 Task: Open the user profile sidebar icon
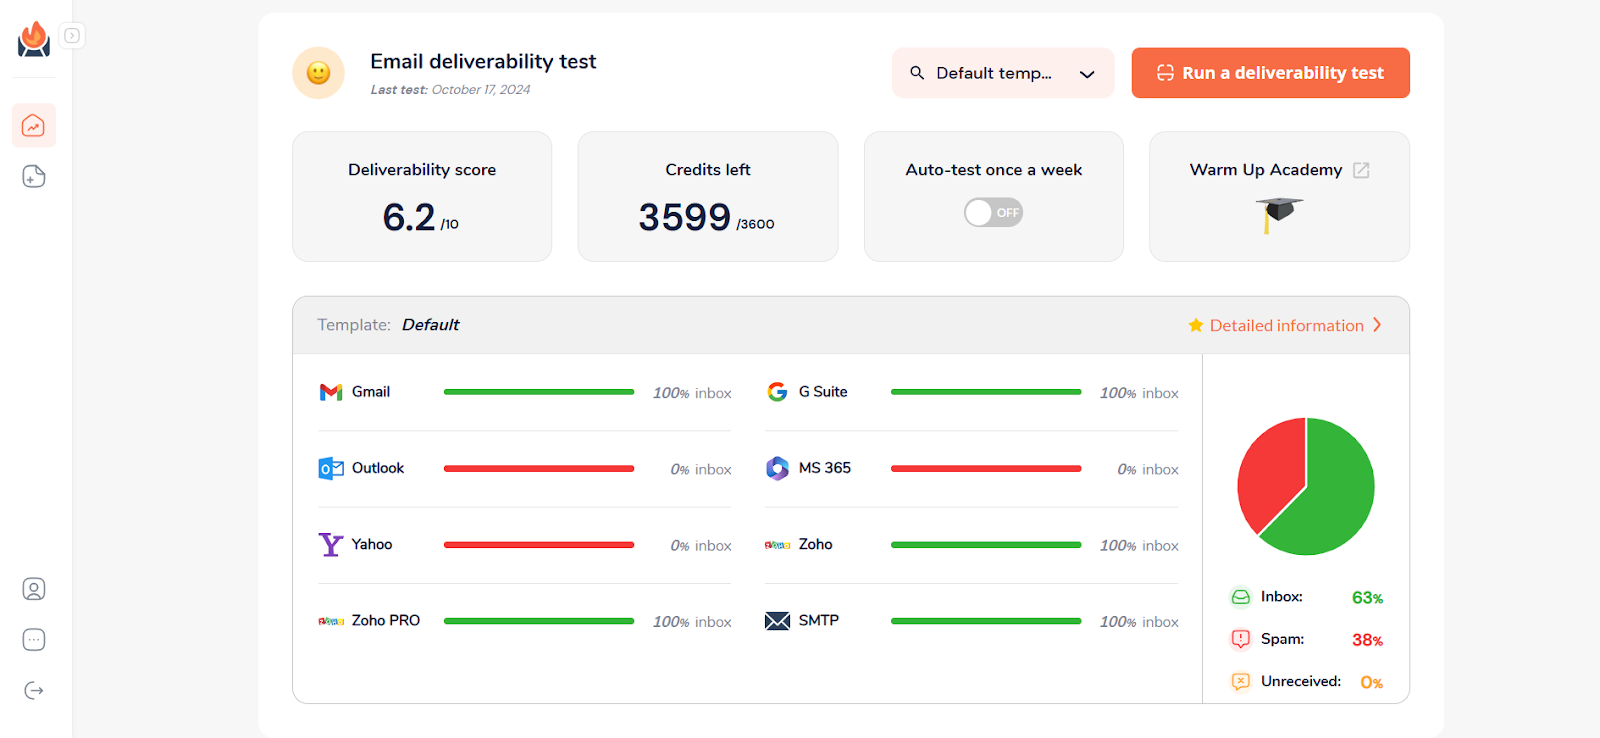pos(34,589)
